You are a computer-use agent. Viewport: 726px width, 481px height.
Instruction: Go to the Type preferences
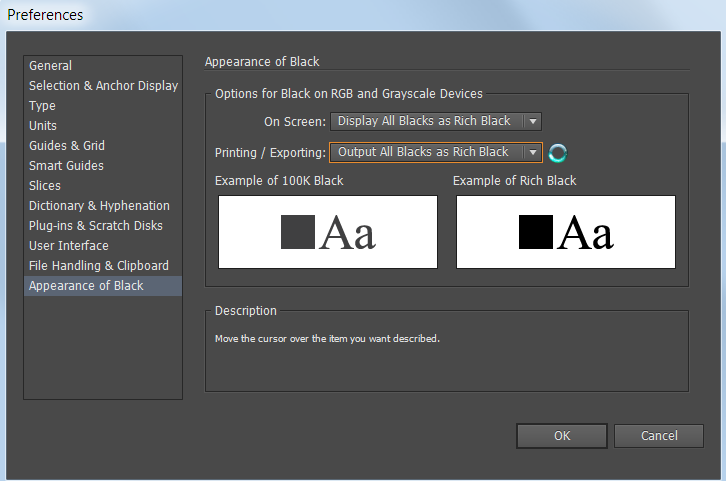tap(103, 106)
